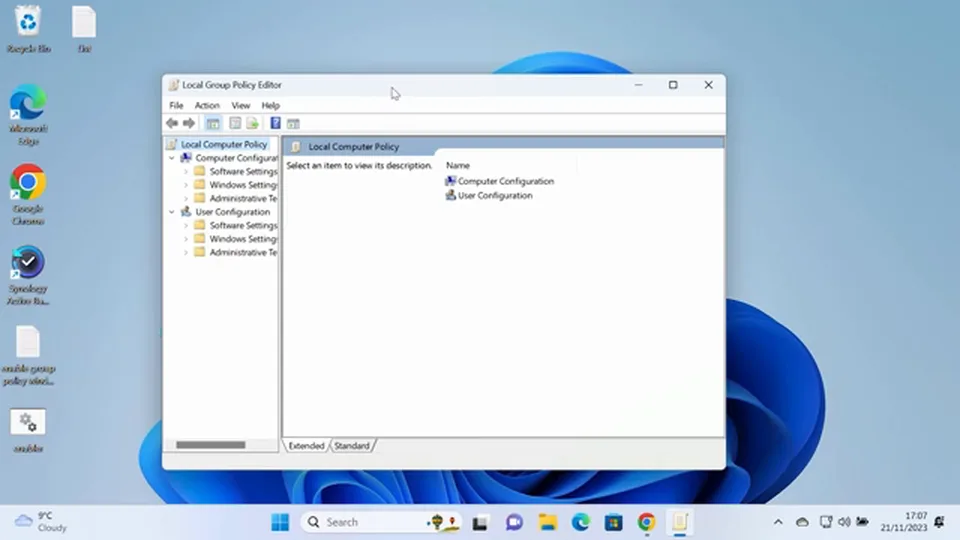
Task: Click the taskbar Search box
Action: coord(381,522)
